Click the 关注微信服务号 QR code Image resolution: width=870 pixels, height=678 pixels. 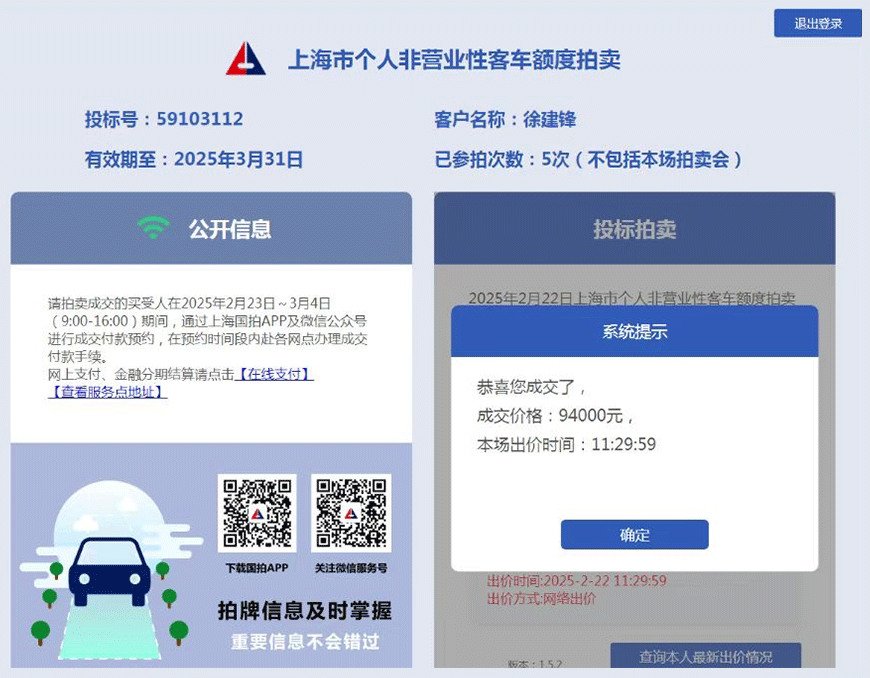(x=351, y=513)
